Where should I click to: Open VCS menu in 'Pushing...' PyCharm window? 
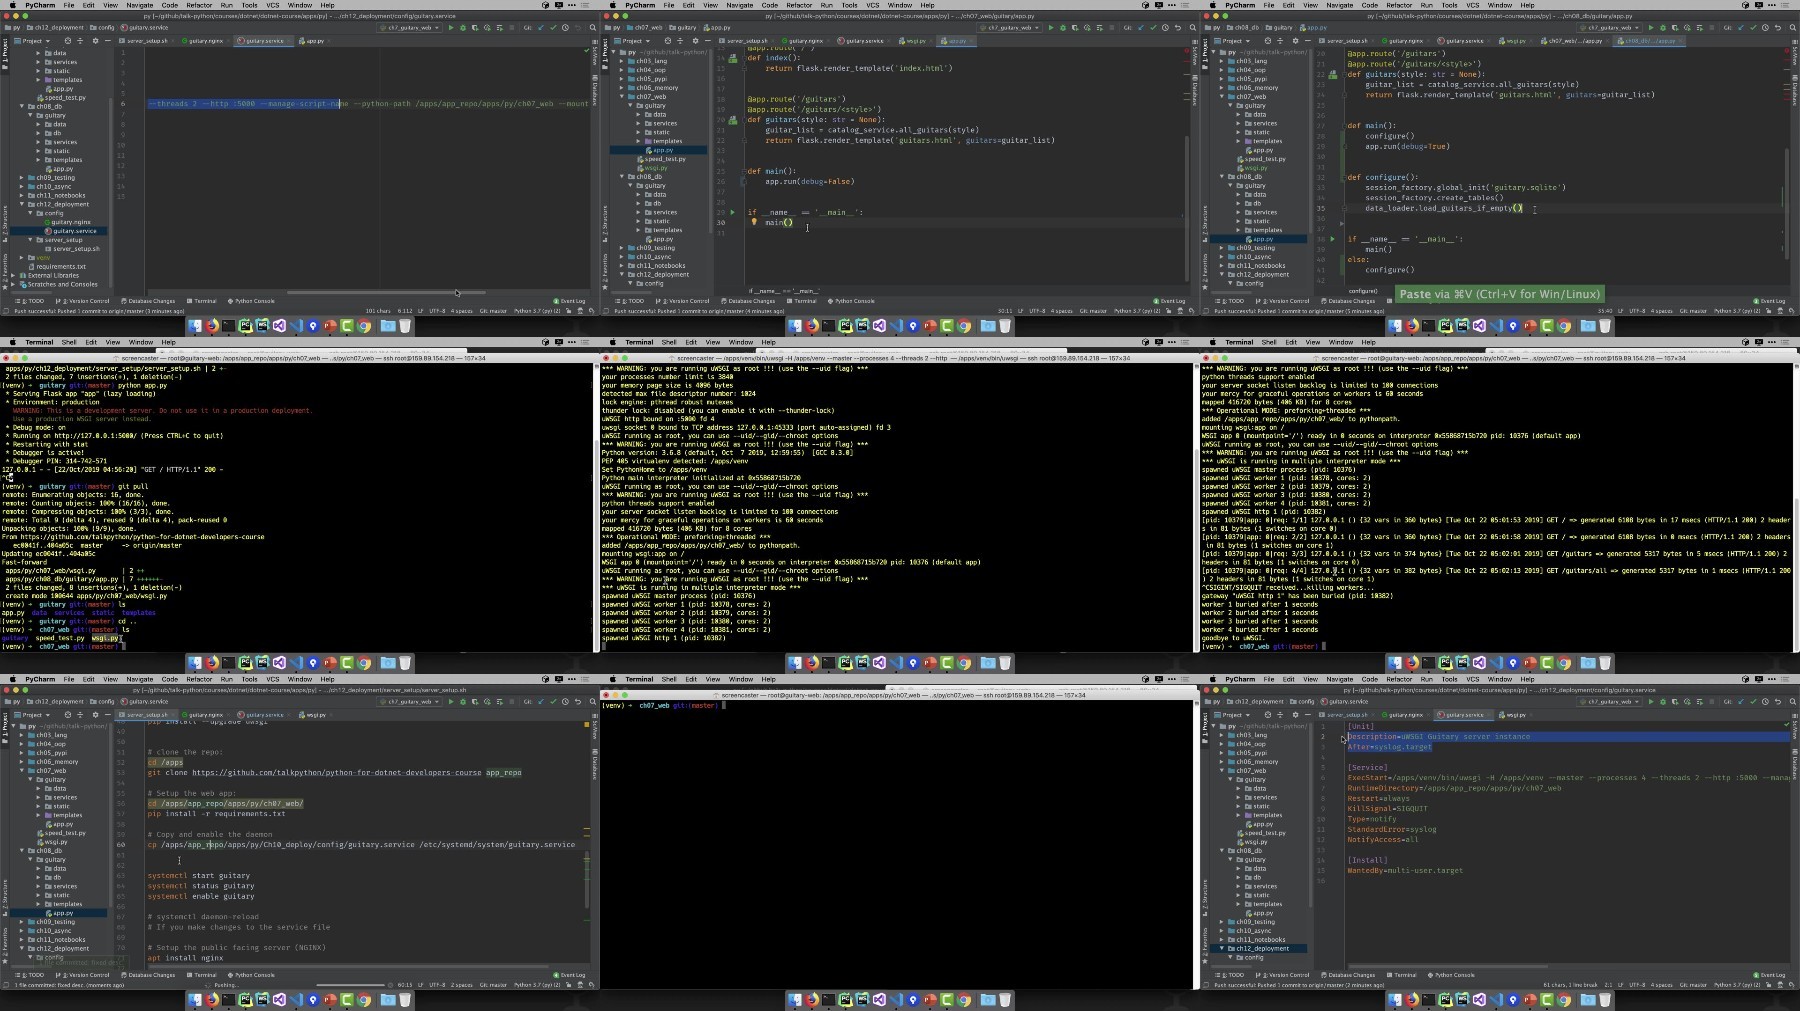click(x=272, y=679)
